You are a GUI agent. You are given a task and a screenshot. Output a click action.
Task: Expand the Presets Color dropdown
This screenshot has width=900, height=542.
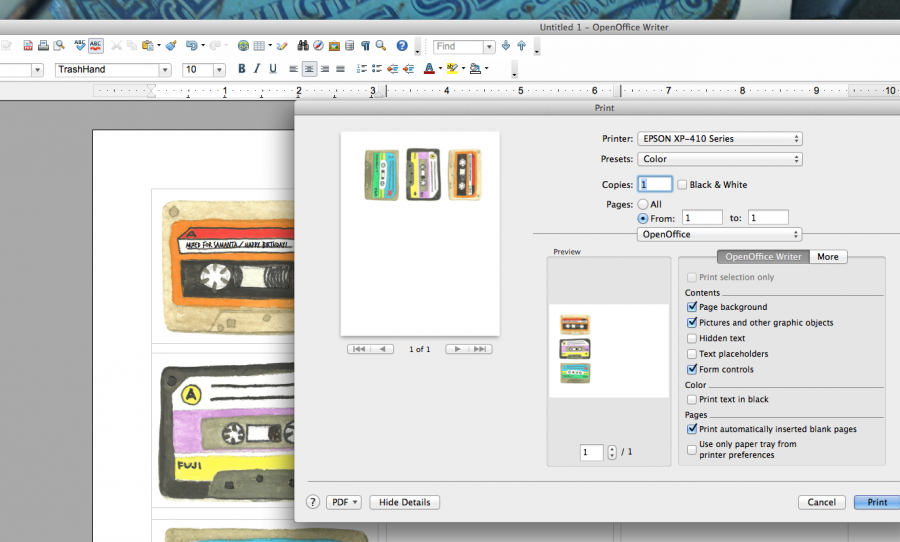coord(720,159)
